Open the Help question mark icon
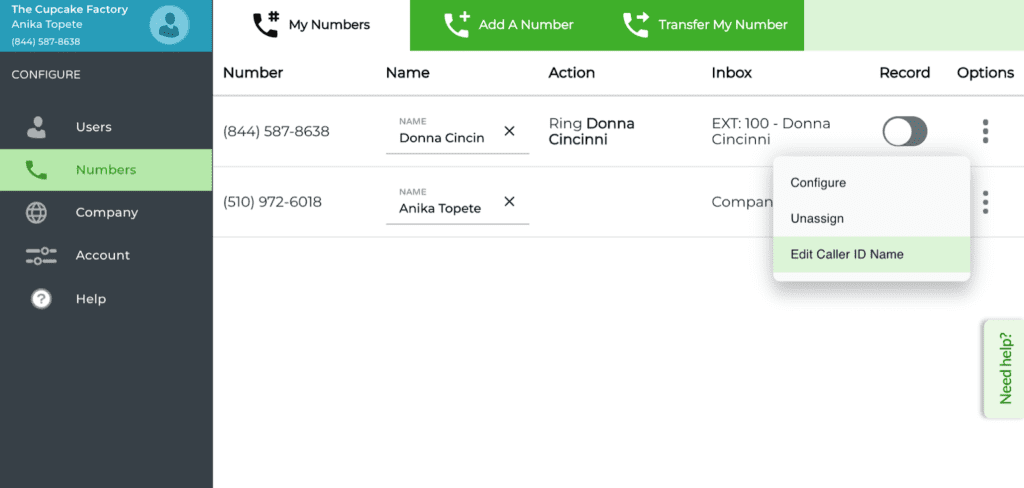This screenshot has height=488, width=1024. (41, 299)
